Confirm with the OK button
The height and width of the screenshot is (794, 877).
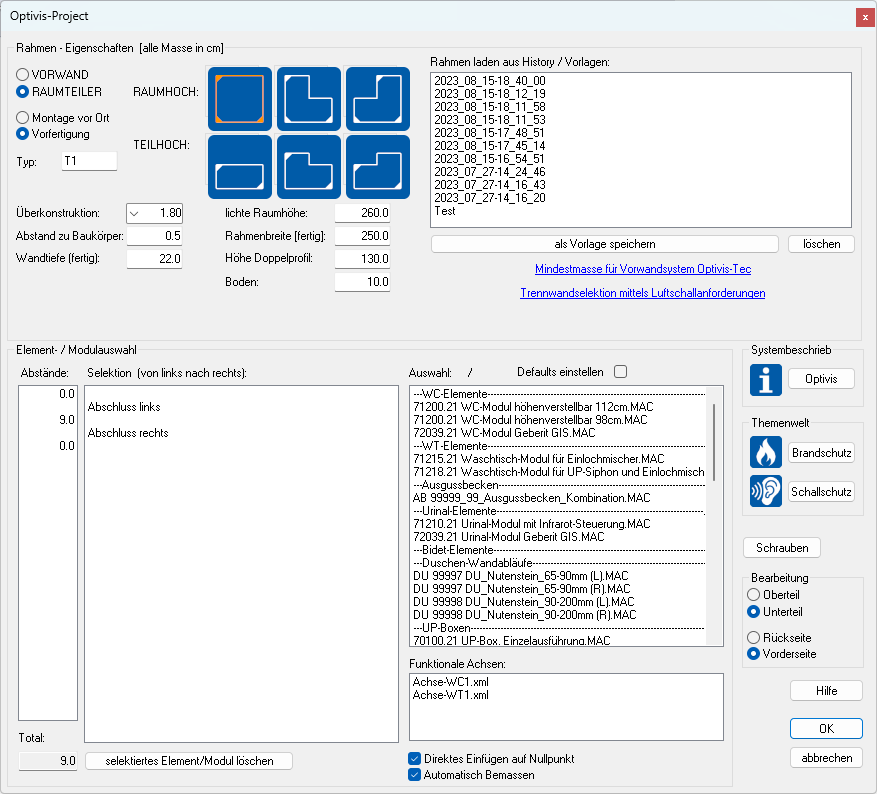(x=826, y=729)
